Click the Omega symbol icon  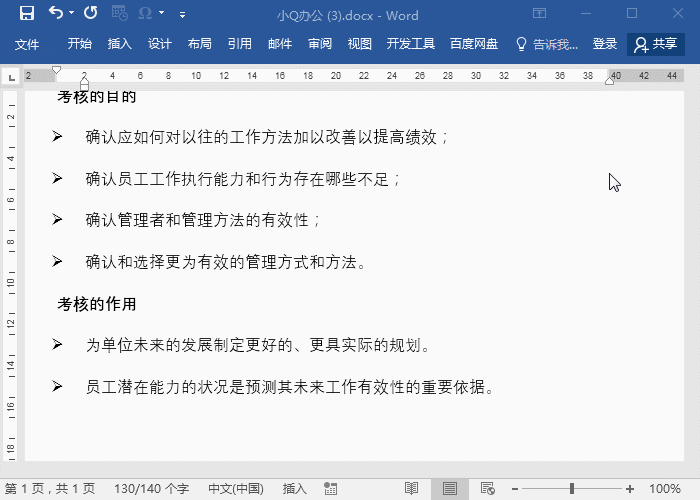pyautogui.click(x=145, y=13)
